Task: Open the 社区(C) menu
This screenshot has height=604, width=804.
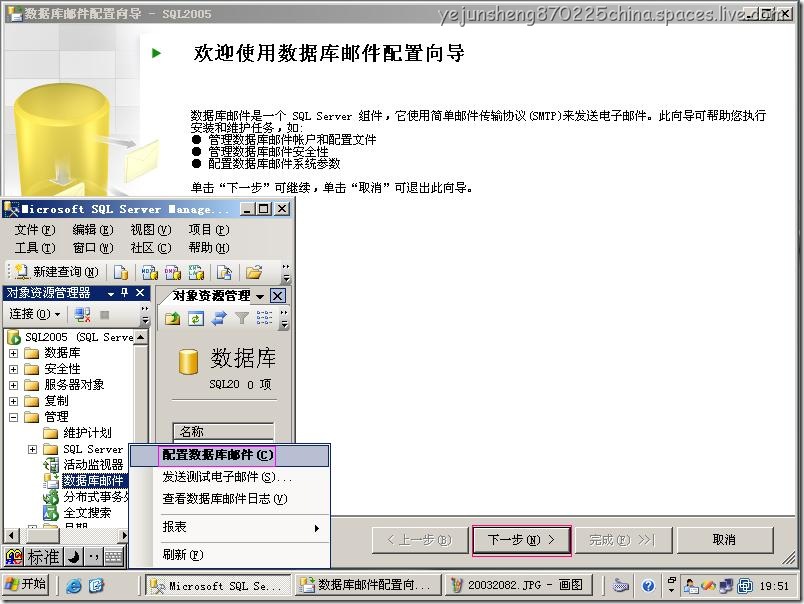Action: [x=151, y=248]
